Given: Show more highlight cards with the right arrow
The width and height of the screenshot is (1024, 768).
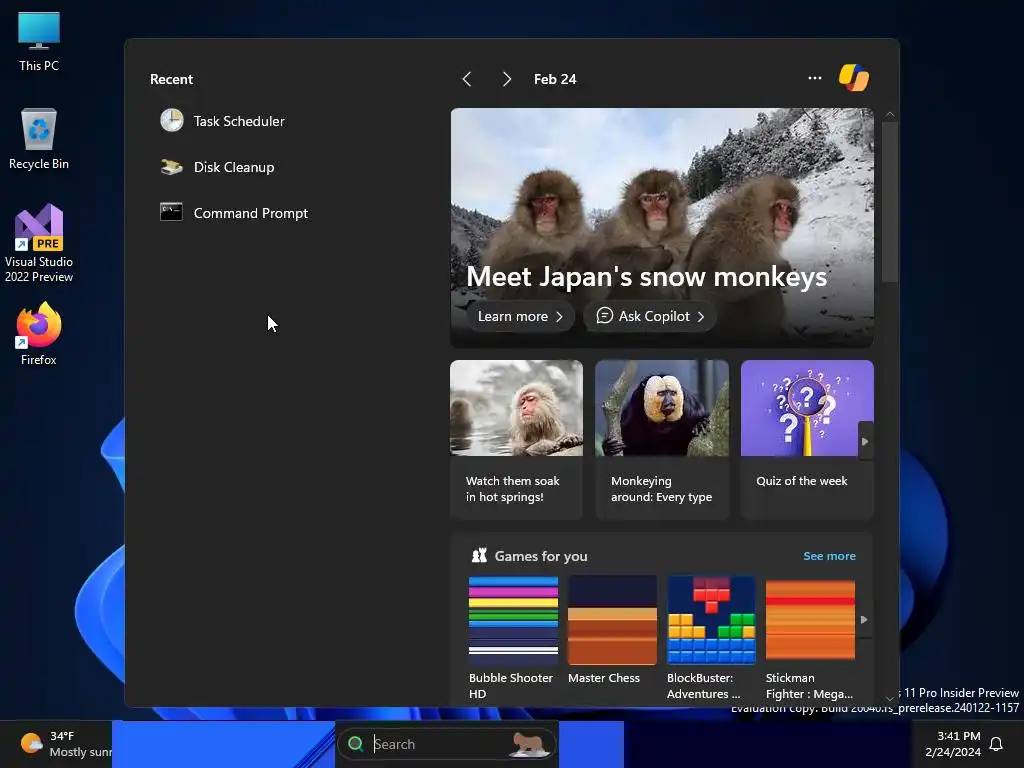Looking at the screenshot, I should click(x=865, y=441).
